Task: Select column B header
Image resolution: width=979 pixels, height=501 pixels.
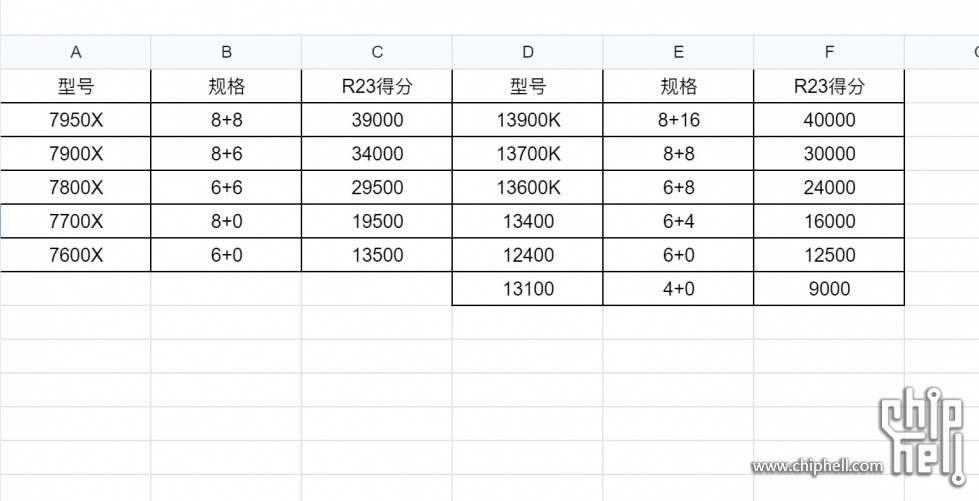Action: 226,52
